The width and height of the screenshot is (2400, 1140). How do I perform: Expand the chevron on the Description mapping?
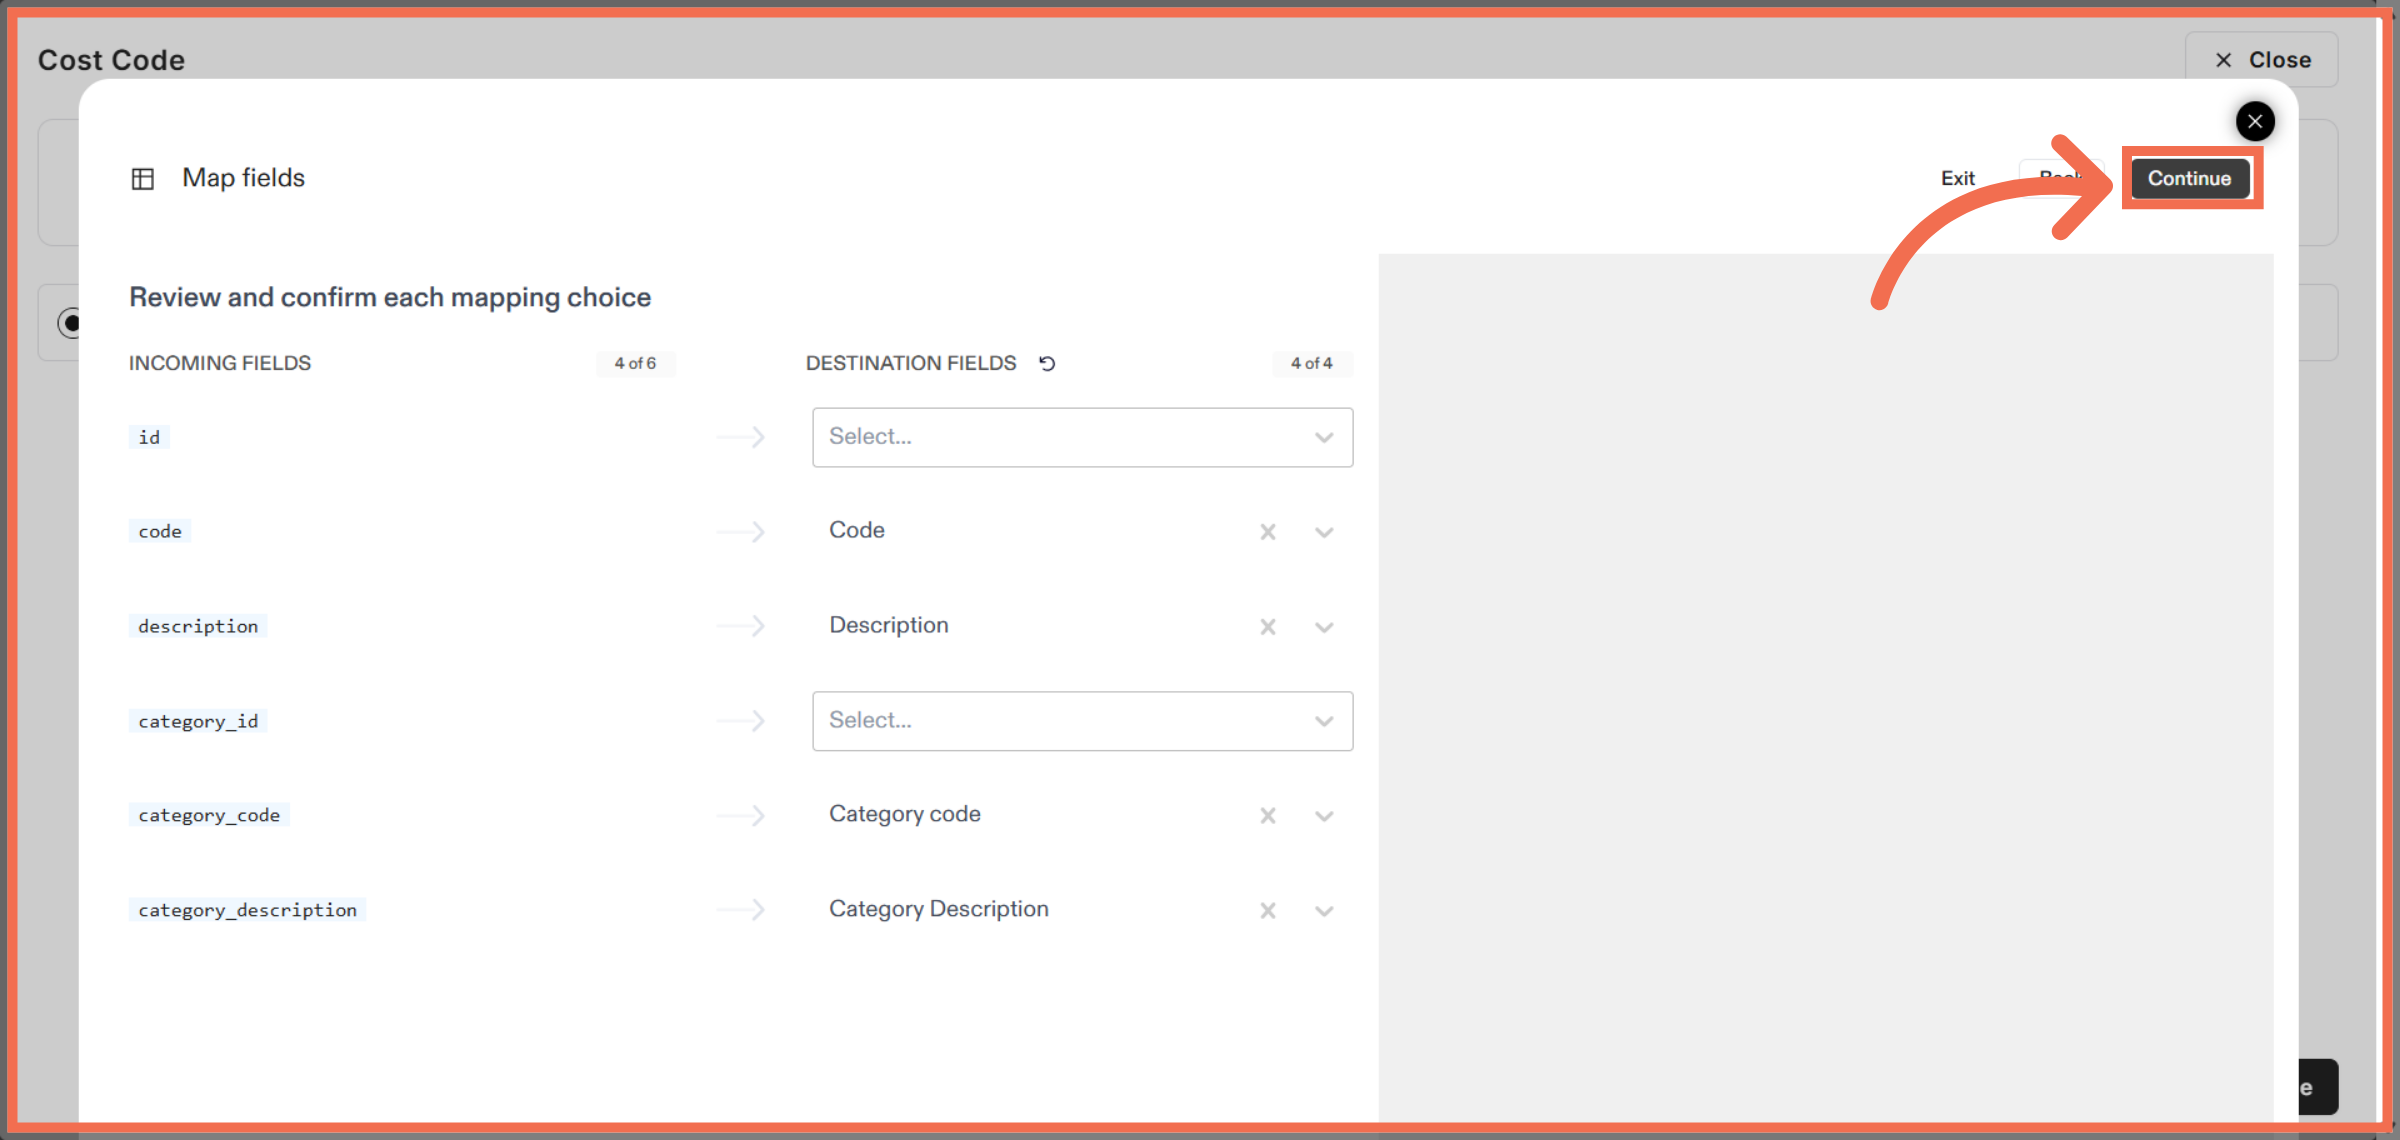1324,627
